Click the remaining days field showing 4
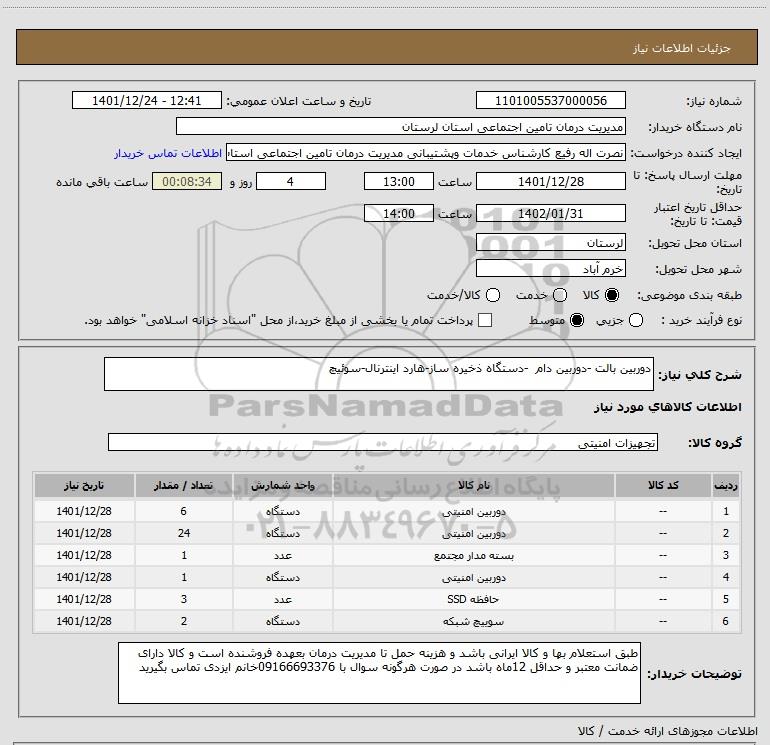Viewport: 770px width, 745px height. pyautogui.click(x=291, y=182)
